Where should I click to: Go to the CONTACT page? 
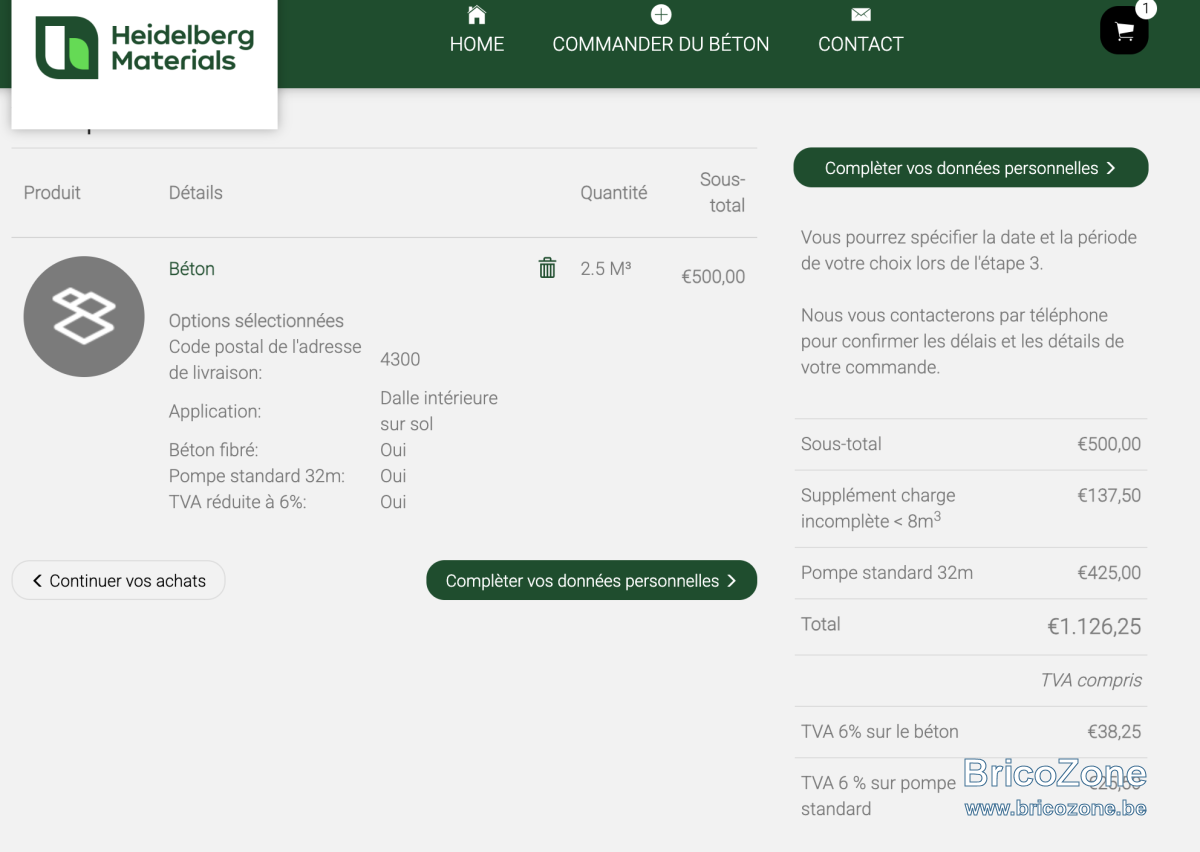860,44
